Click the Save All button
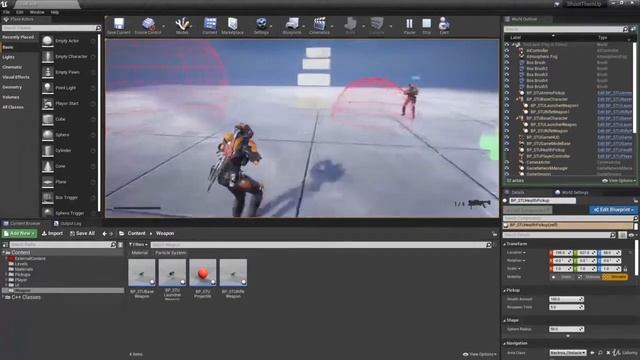Image resolution: width=640 pixels, height=360 pixels. click(x=82, y=233)
